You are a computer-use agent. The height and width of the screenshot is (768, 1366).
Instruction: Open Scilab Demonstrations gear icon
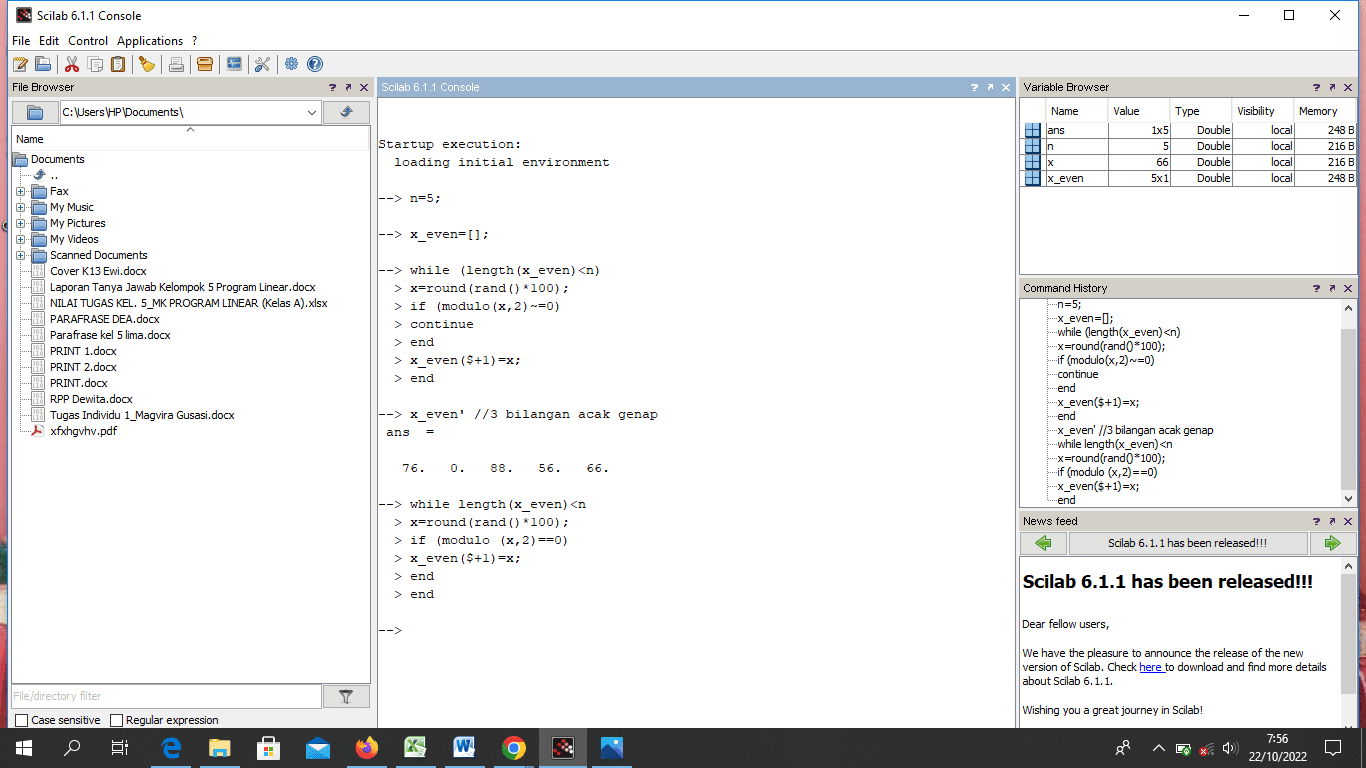pyautogui.click(x=291, y=64)
